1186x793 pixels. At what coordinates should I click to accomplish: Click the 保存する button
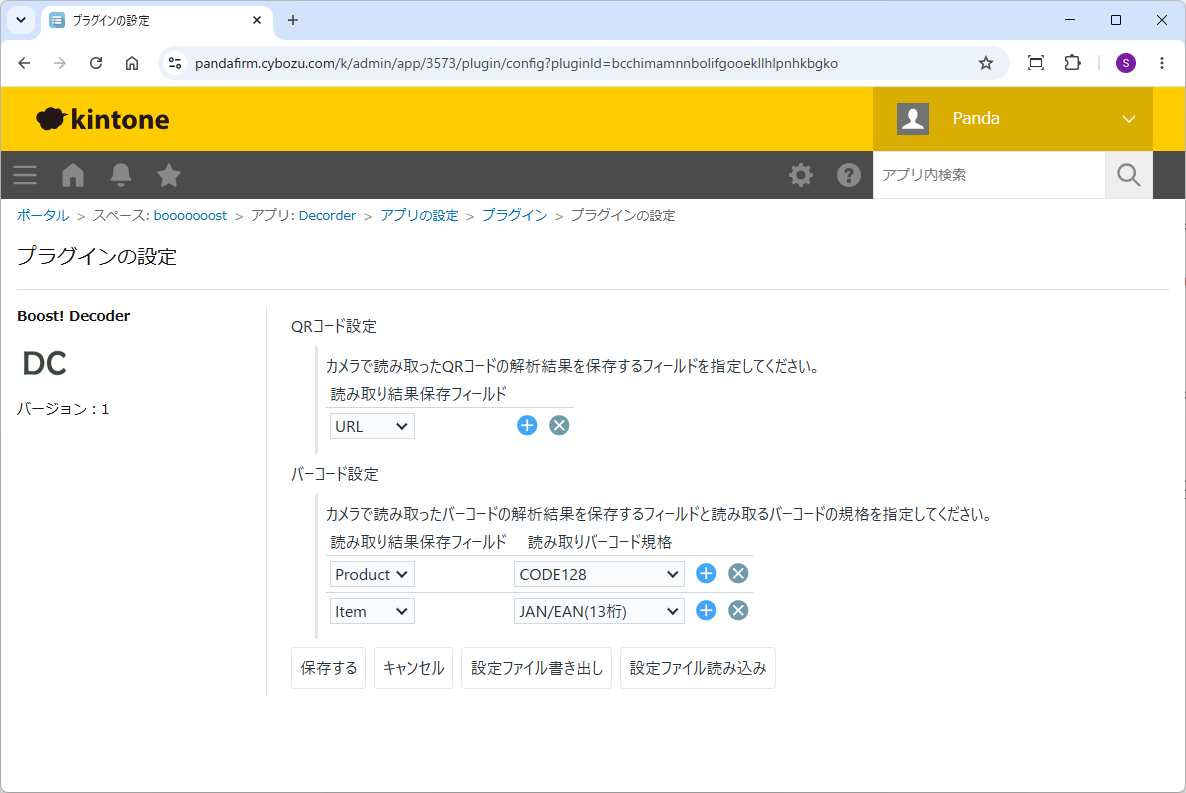coord(328,668)
